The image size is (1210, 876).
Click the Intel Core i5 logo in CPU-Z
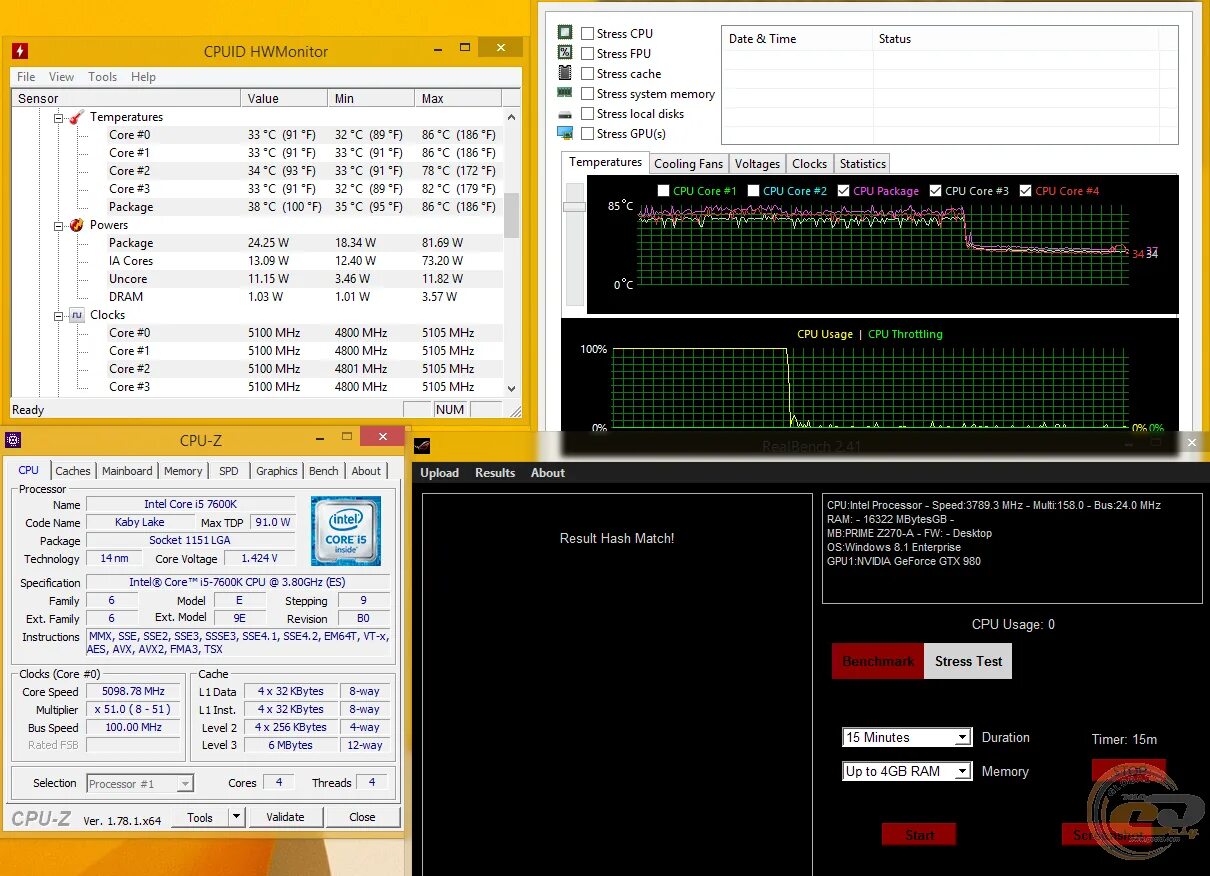(345, 530)
